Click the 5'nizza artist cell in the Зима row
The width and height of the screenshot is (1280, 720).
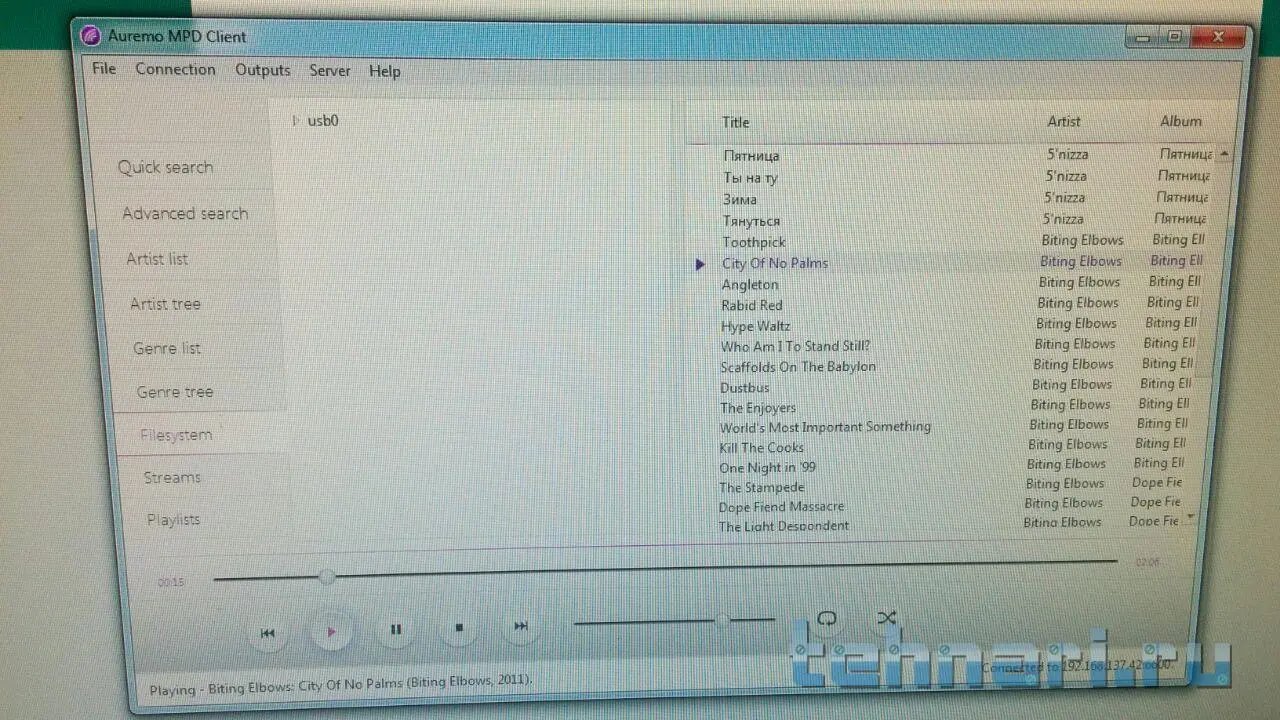tap(1065, 198)
